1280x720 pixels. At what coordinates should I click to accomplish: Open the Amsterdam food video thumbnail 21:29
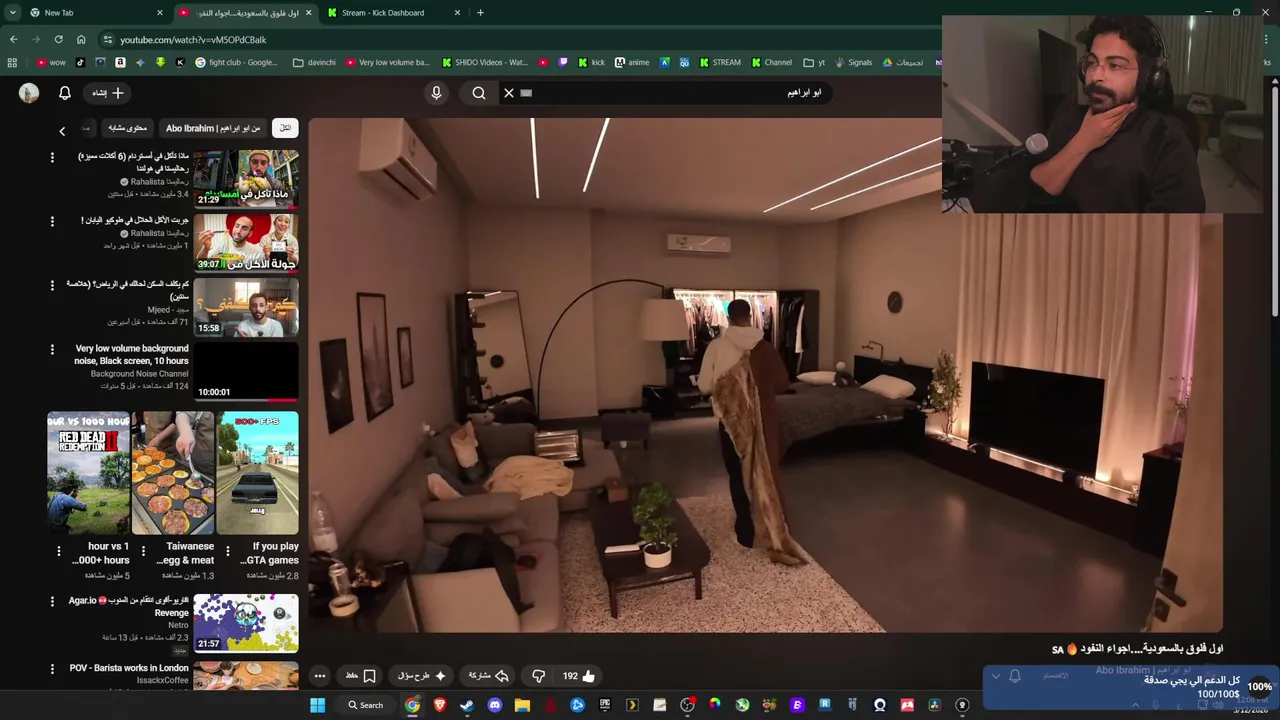[x=245, y=178]
